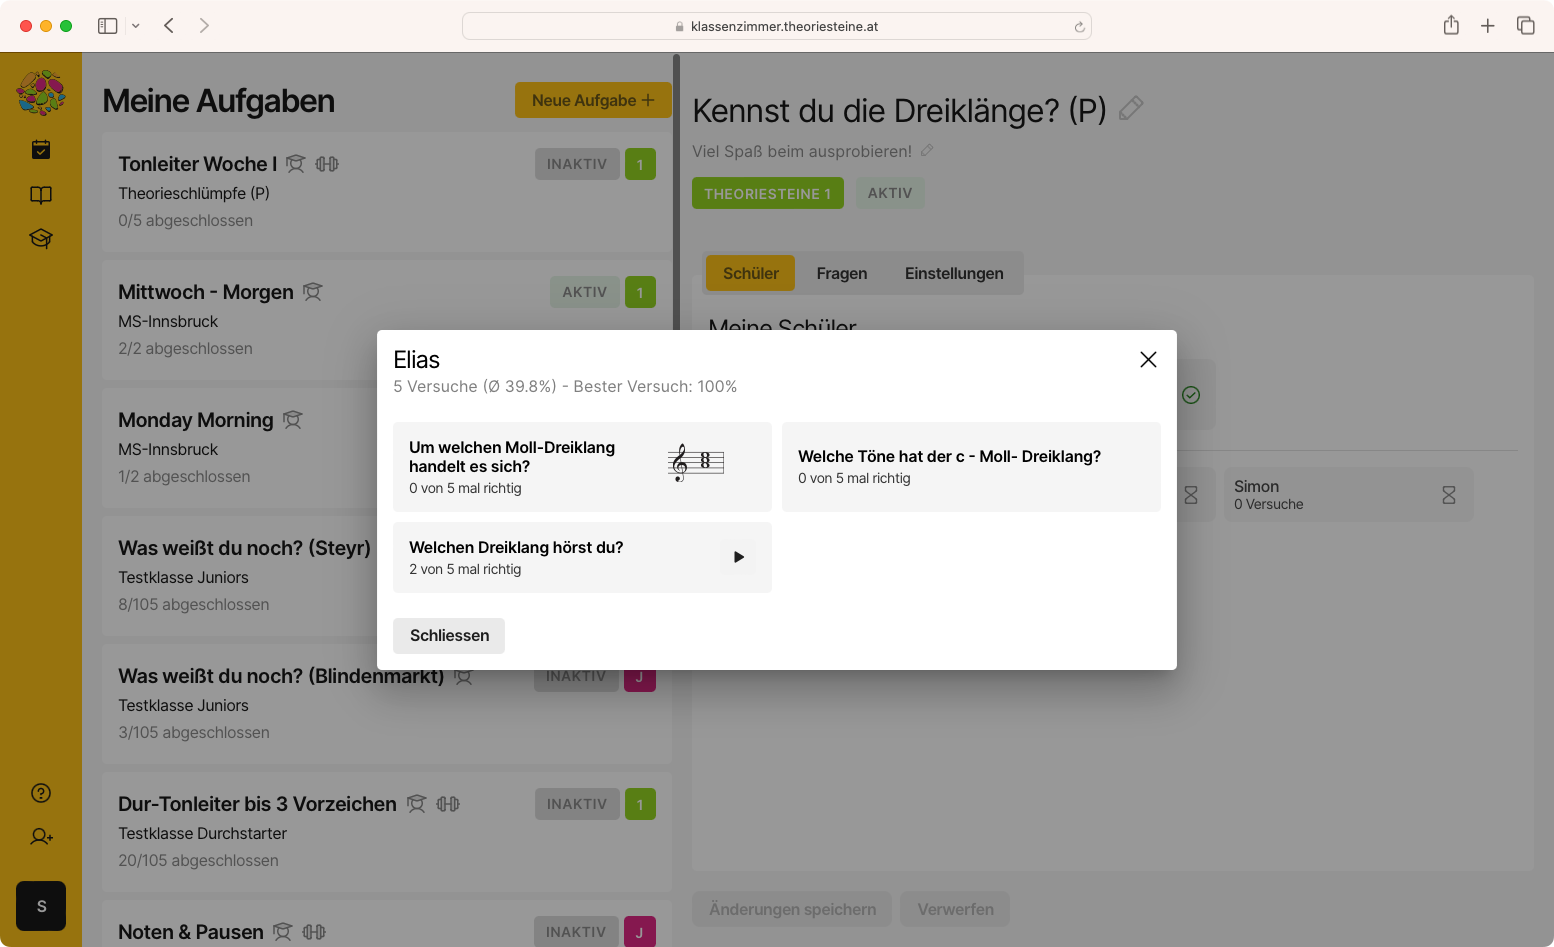Screen dimensions: 1554x947
Task: Open the Safari share menu
Action: coord(1451,25)
